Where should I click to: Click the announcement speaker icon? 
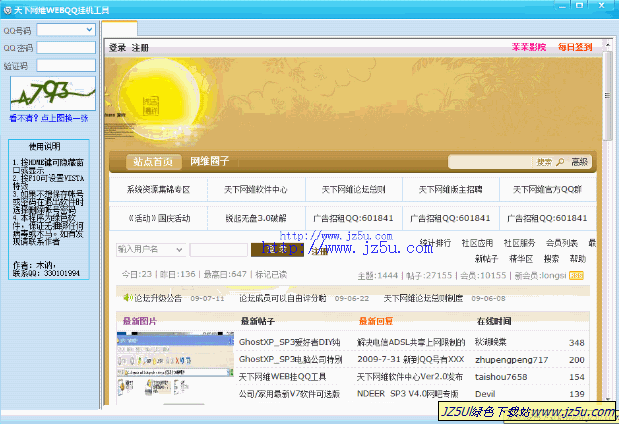tap(128, 298)
